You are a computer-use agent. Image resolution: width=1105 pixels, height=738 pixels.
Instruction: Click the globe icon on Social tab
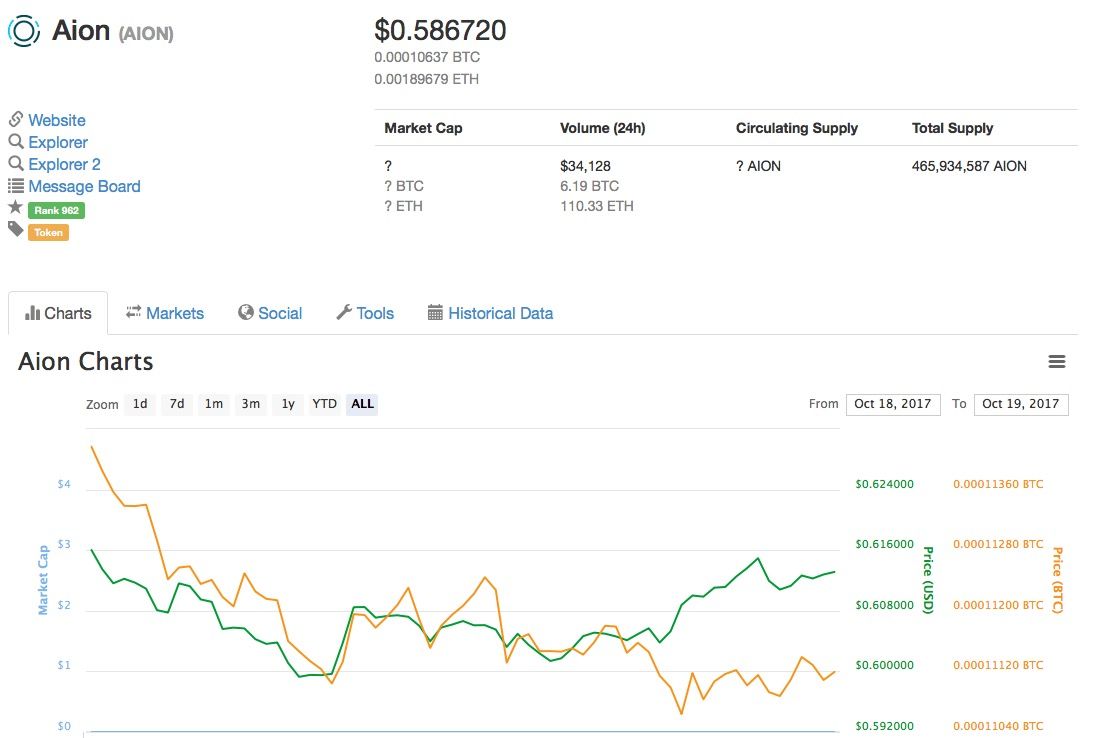(245, 312)
